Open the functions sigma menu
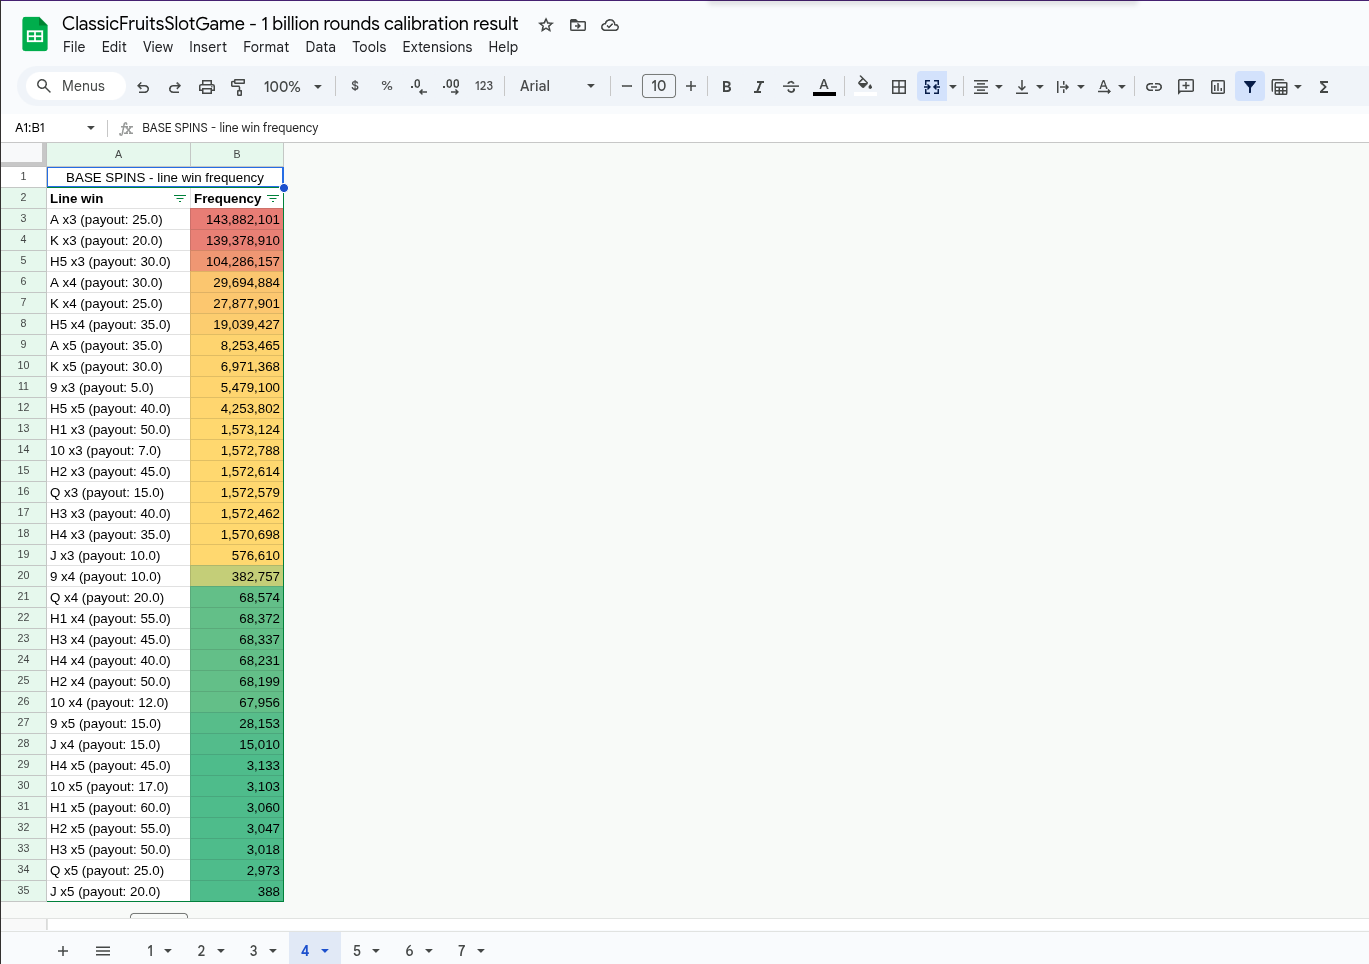Screen dimensions: 1369x964 [x=1324, y=87]
